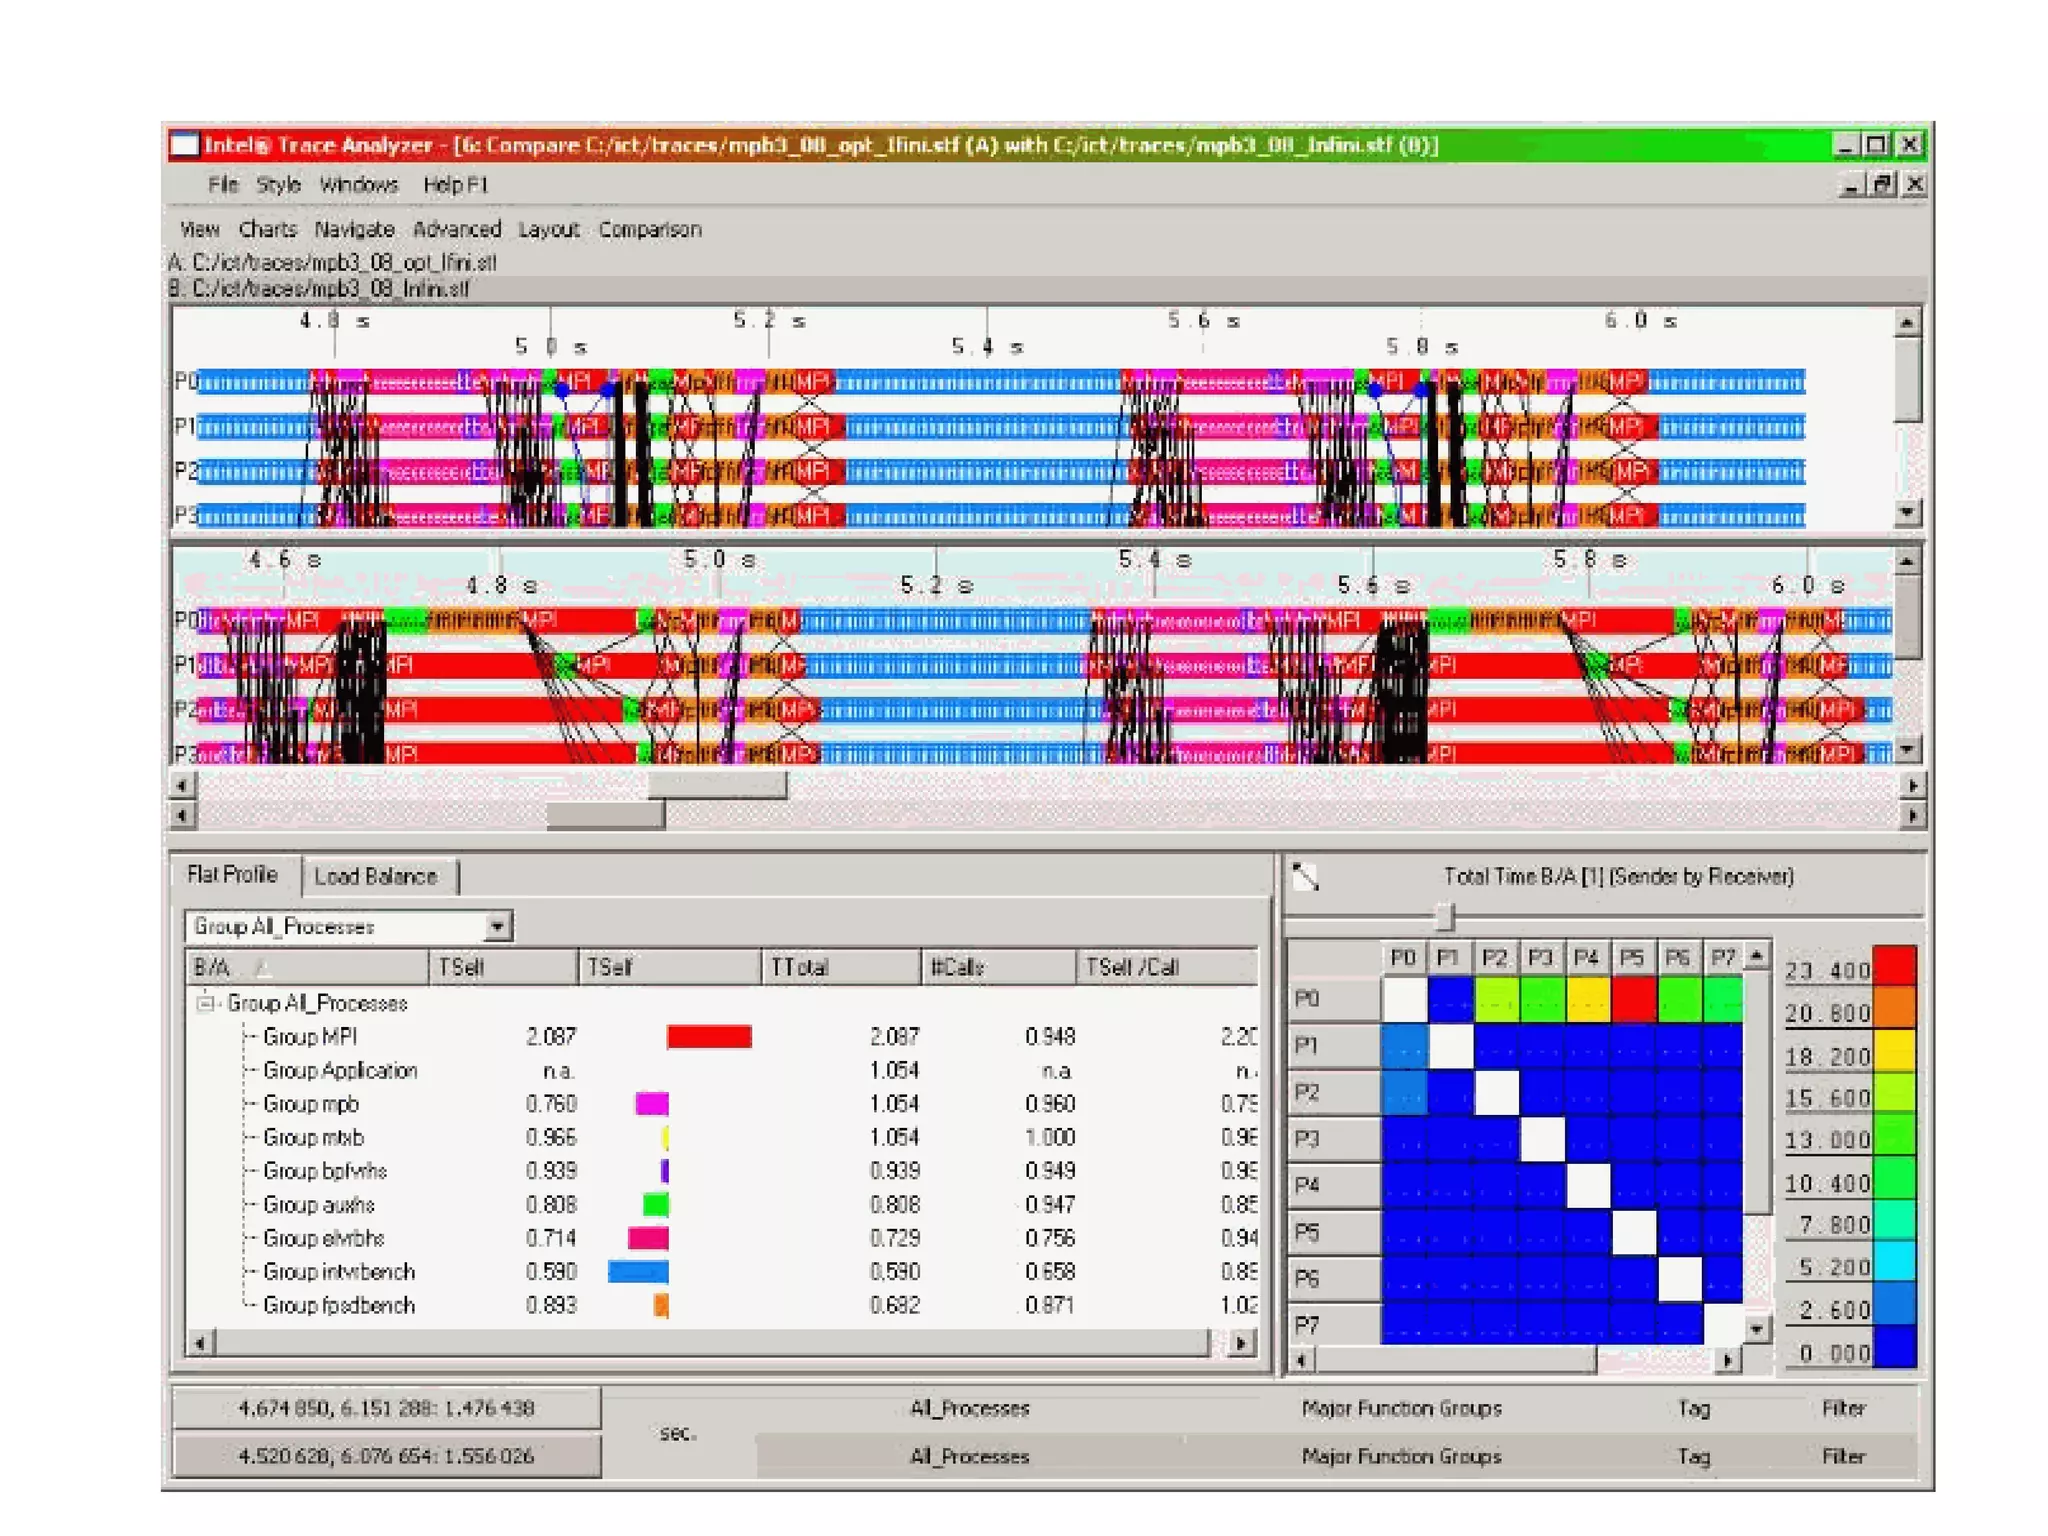Click the lower horizontal time scrollbar thumb
The image size is (2048, 1536).
[x=605, y=816]
